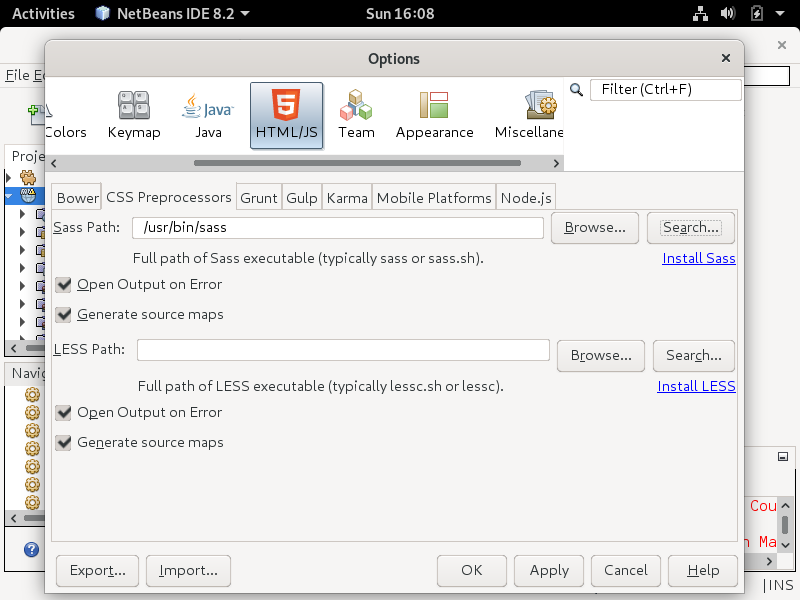Browse for the LESS executable
This screenshot has height=600, width=800.
601,356
